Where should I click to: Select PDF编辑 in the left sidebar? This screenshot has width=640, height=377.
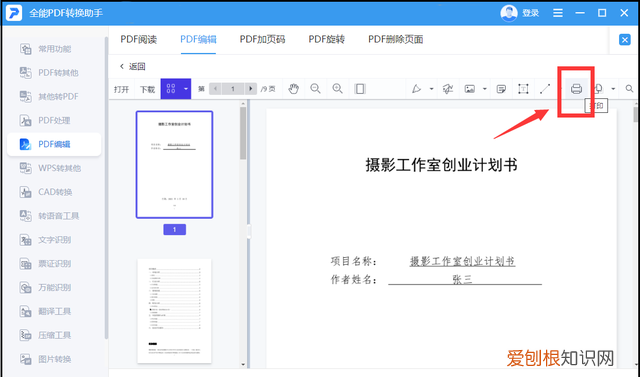coord(54,144)
